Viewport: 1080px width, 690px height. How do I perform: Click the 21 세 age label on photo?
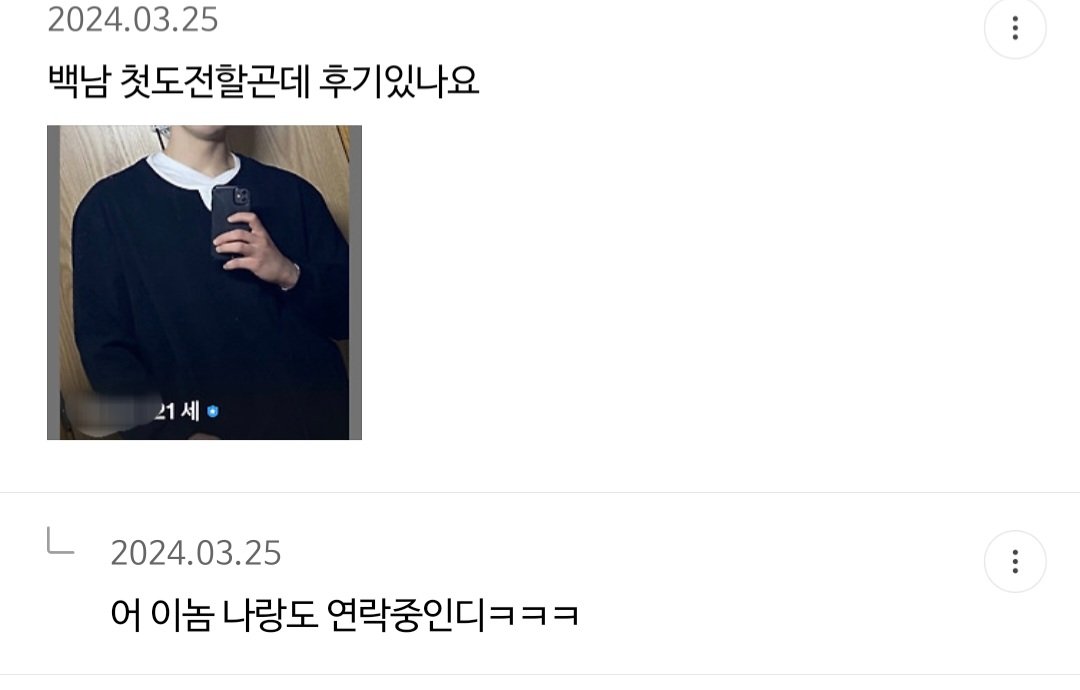pyautogui.click(x=176, y=411)
